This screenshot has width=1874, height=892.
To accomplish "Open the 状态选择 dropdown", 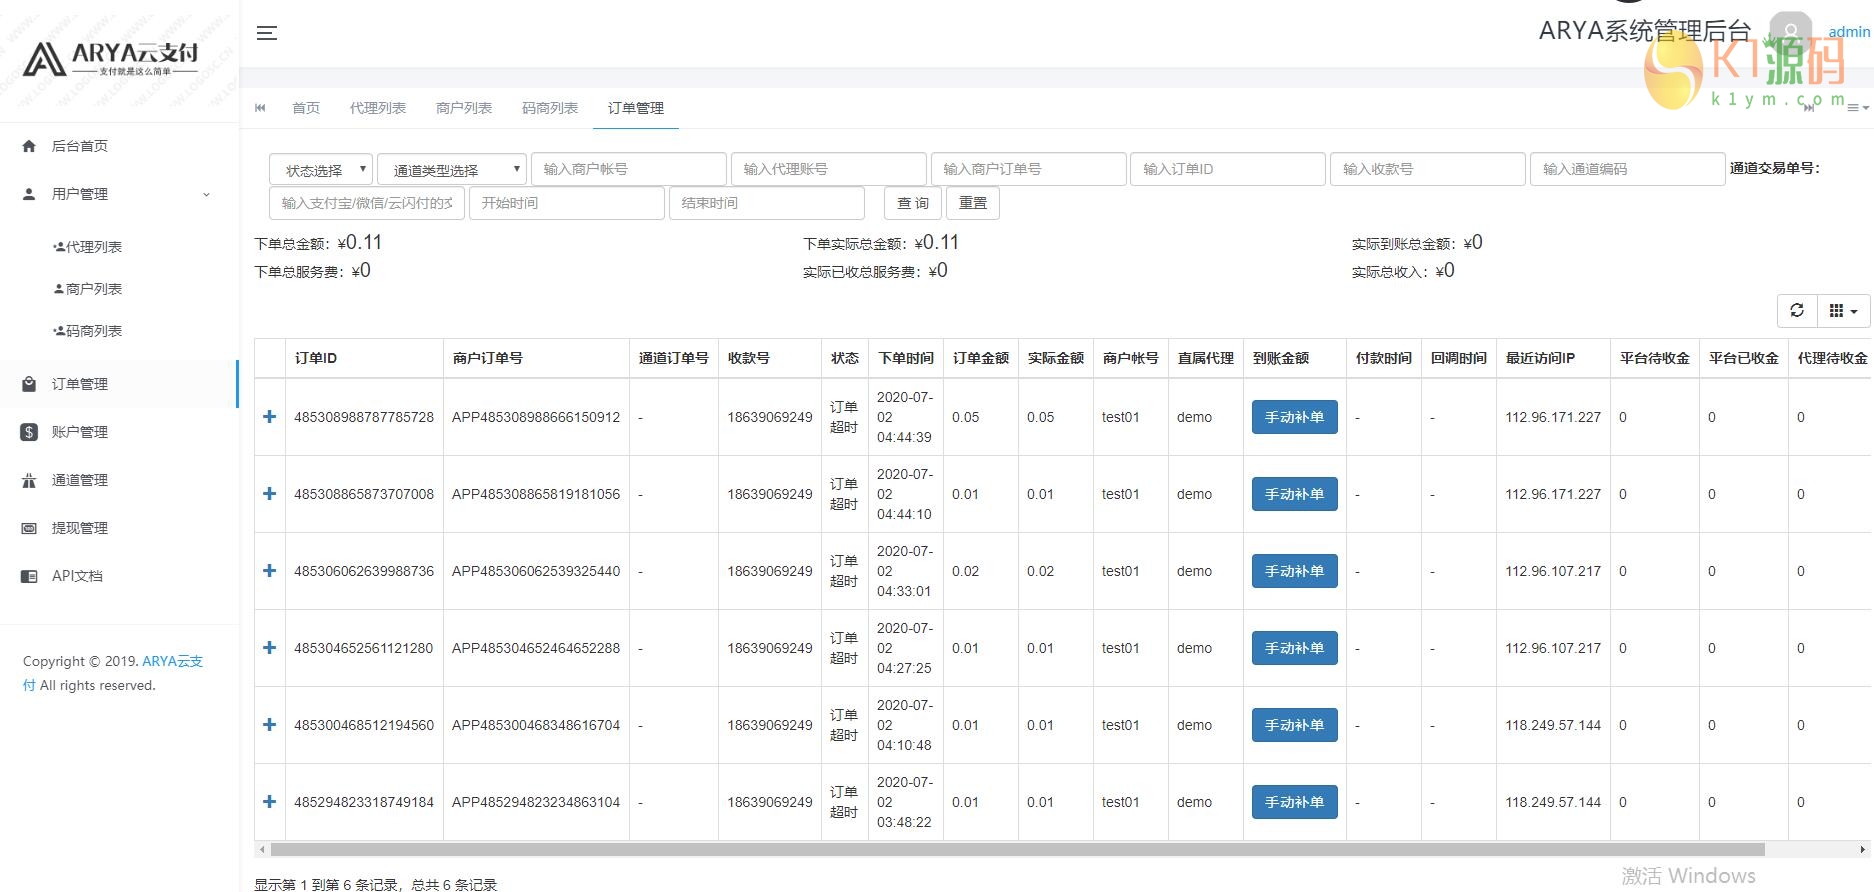I will point(320,169).
